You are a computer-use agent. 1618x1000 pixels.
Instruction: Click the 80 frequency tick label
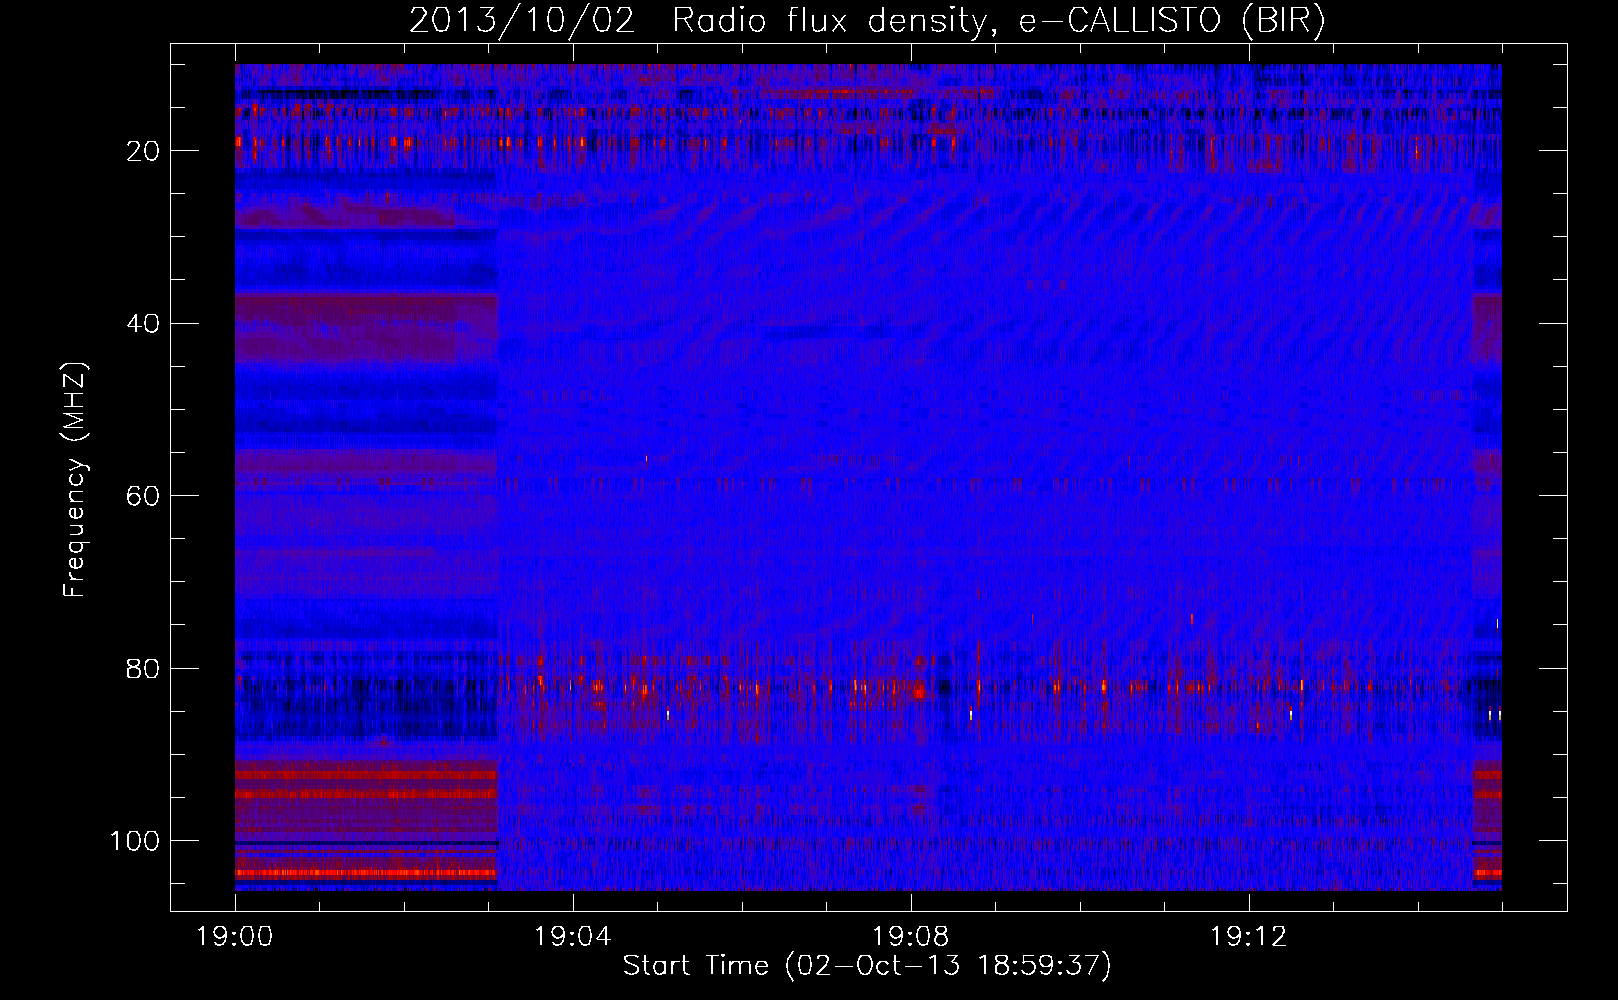tap(144, 668)
